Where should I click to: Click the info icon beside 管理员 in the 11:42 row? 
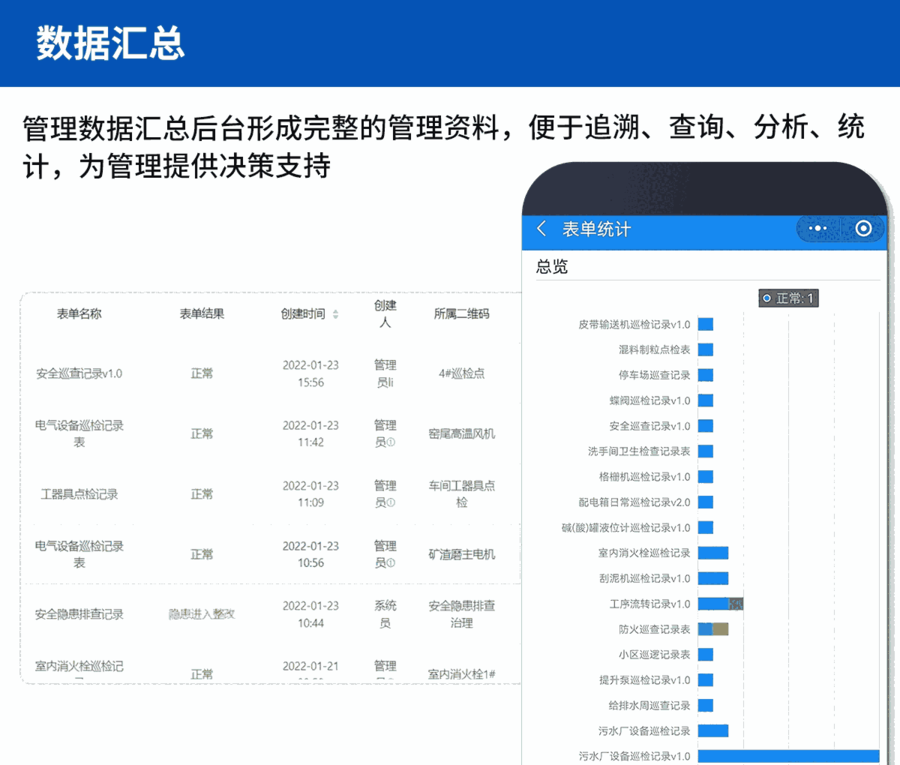tap(390, 442)
